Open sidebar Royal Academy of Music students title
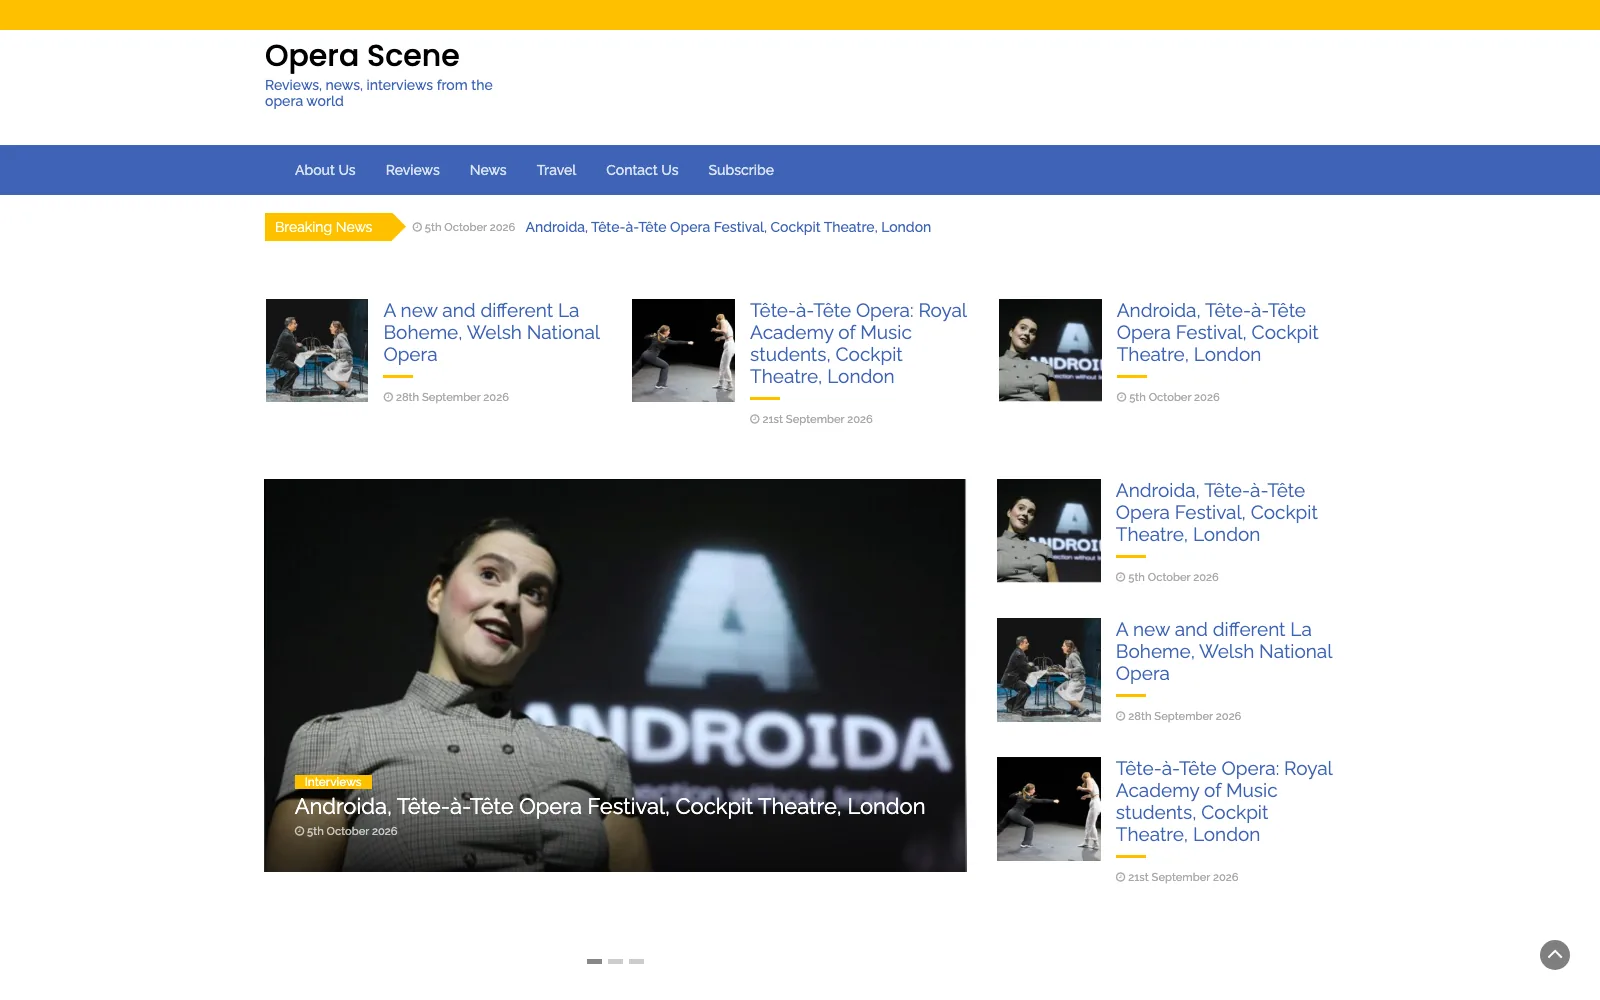 tap(1224, 802)
